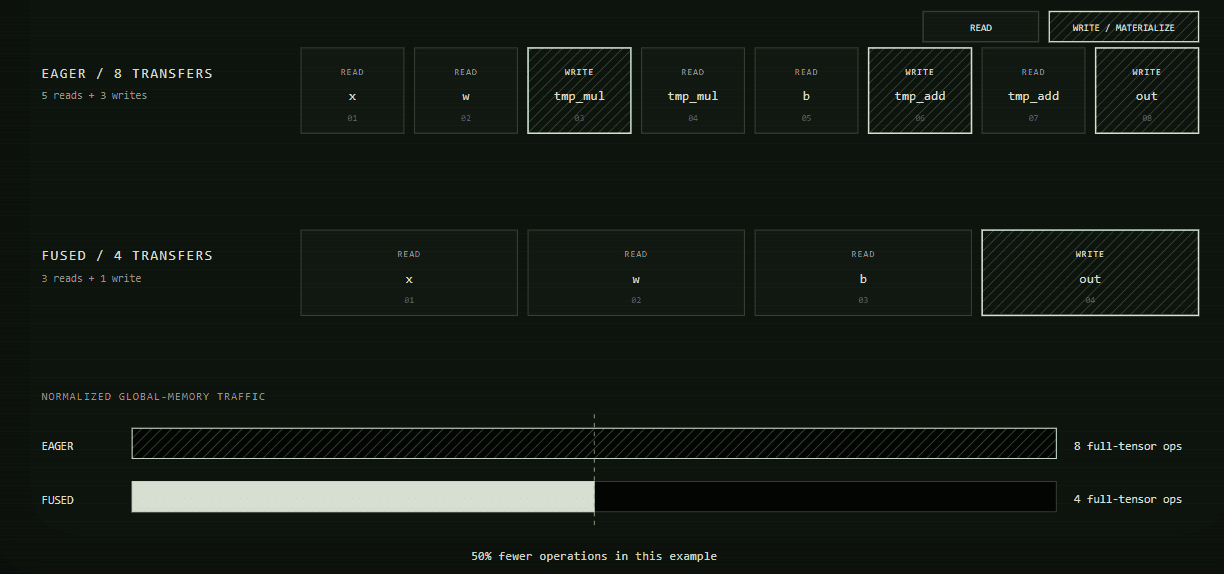Screen dimensions: 1224x574
Task: Select eager transfer 01 read x
Action: (352, 90)
